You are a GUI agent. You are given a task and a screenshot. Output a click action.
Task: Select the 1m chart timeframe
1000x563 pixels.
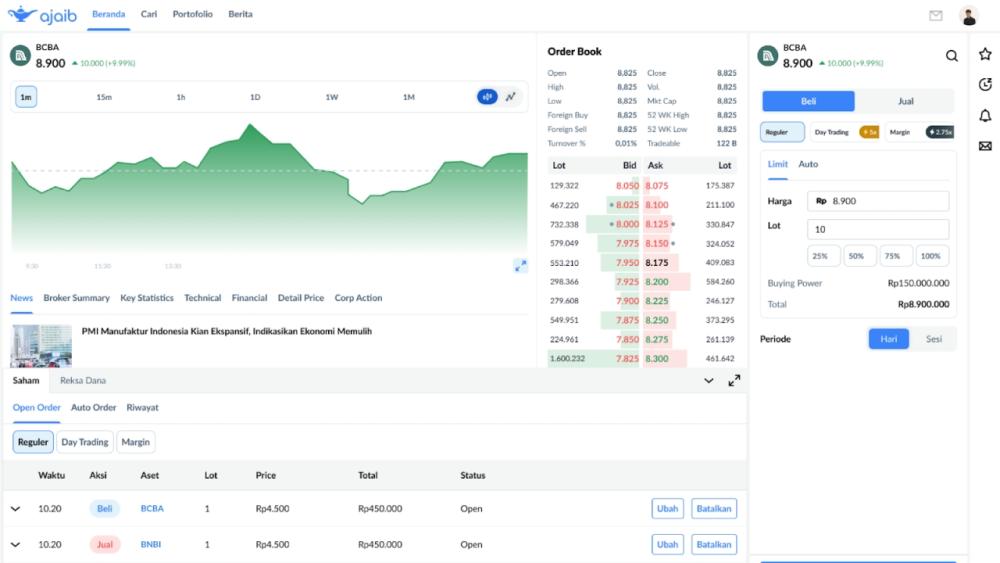coord(26,97)
